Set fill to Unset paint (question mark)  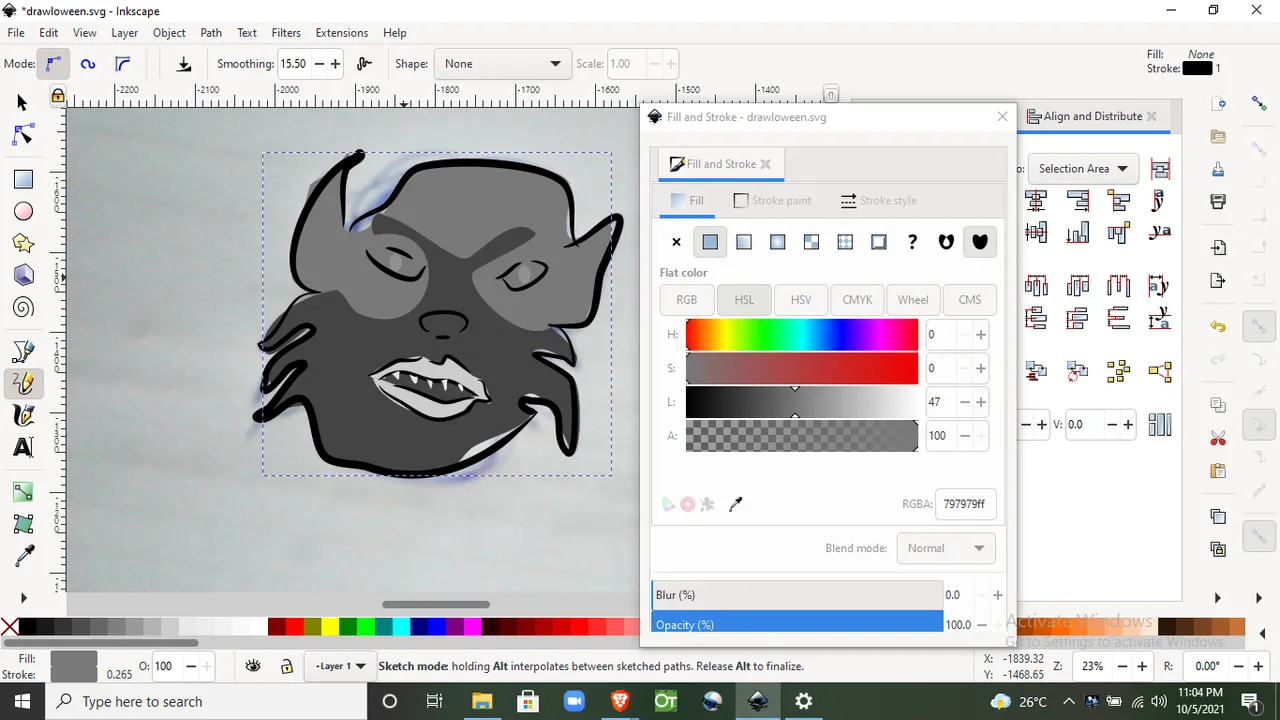[912, 242]
